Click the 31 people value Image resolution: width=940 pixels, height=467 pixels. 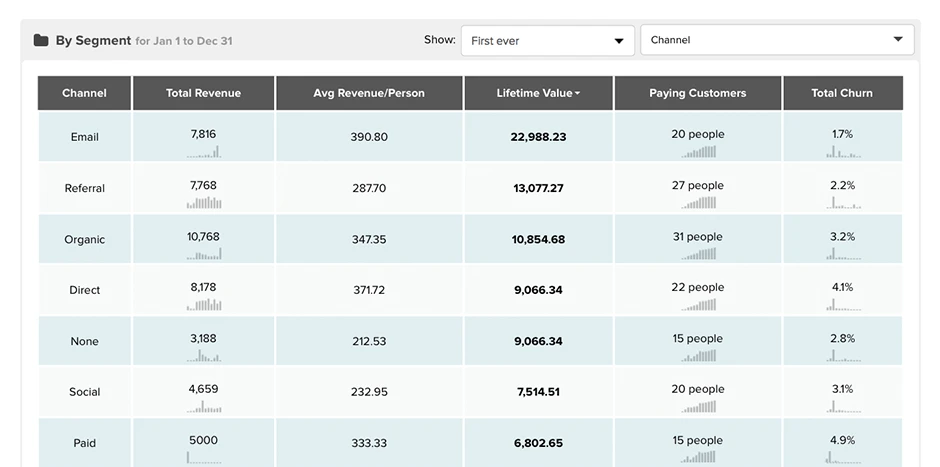tap(698, 236)
